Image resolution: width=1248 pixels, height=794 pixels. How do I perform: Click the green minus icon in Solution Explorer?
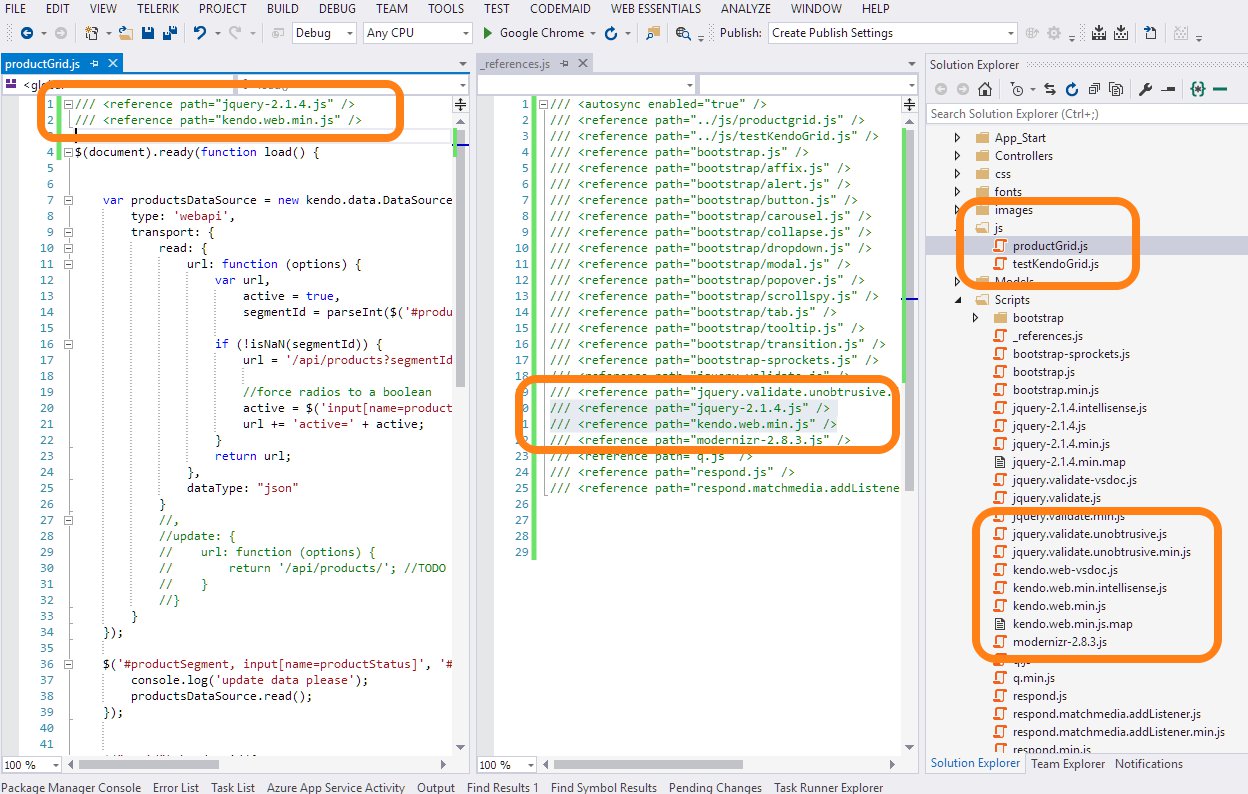click(1220, 89)
